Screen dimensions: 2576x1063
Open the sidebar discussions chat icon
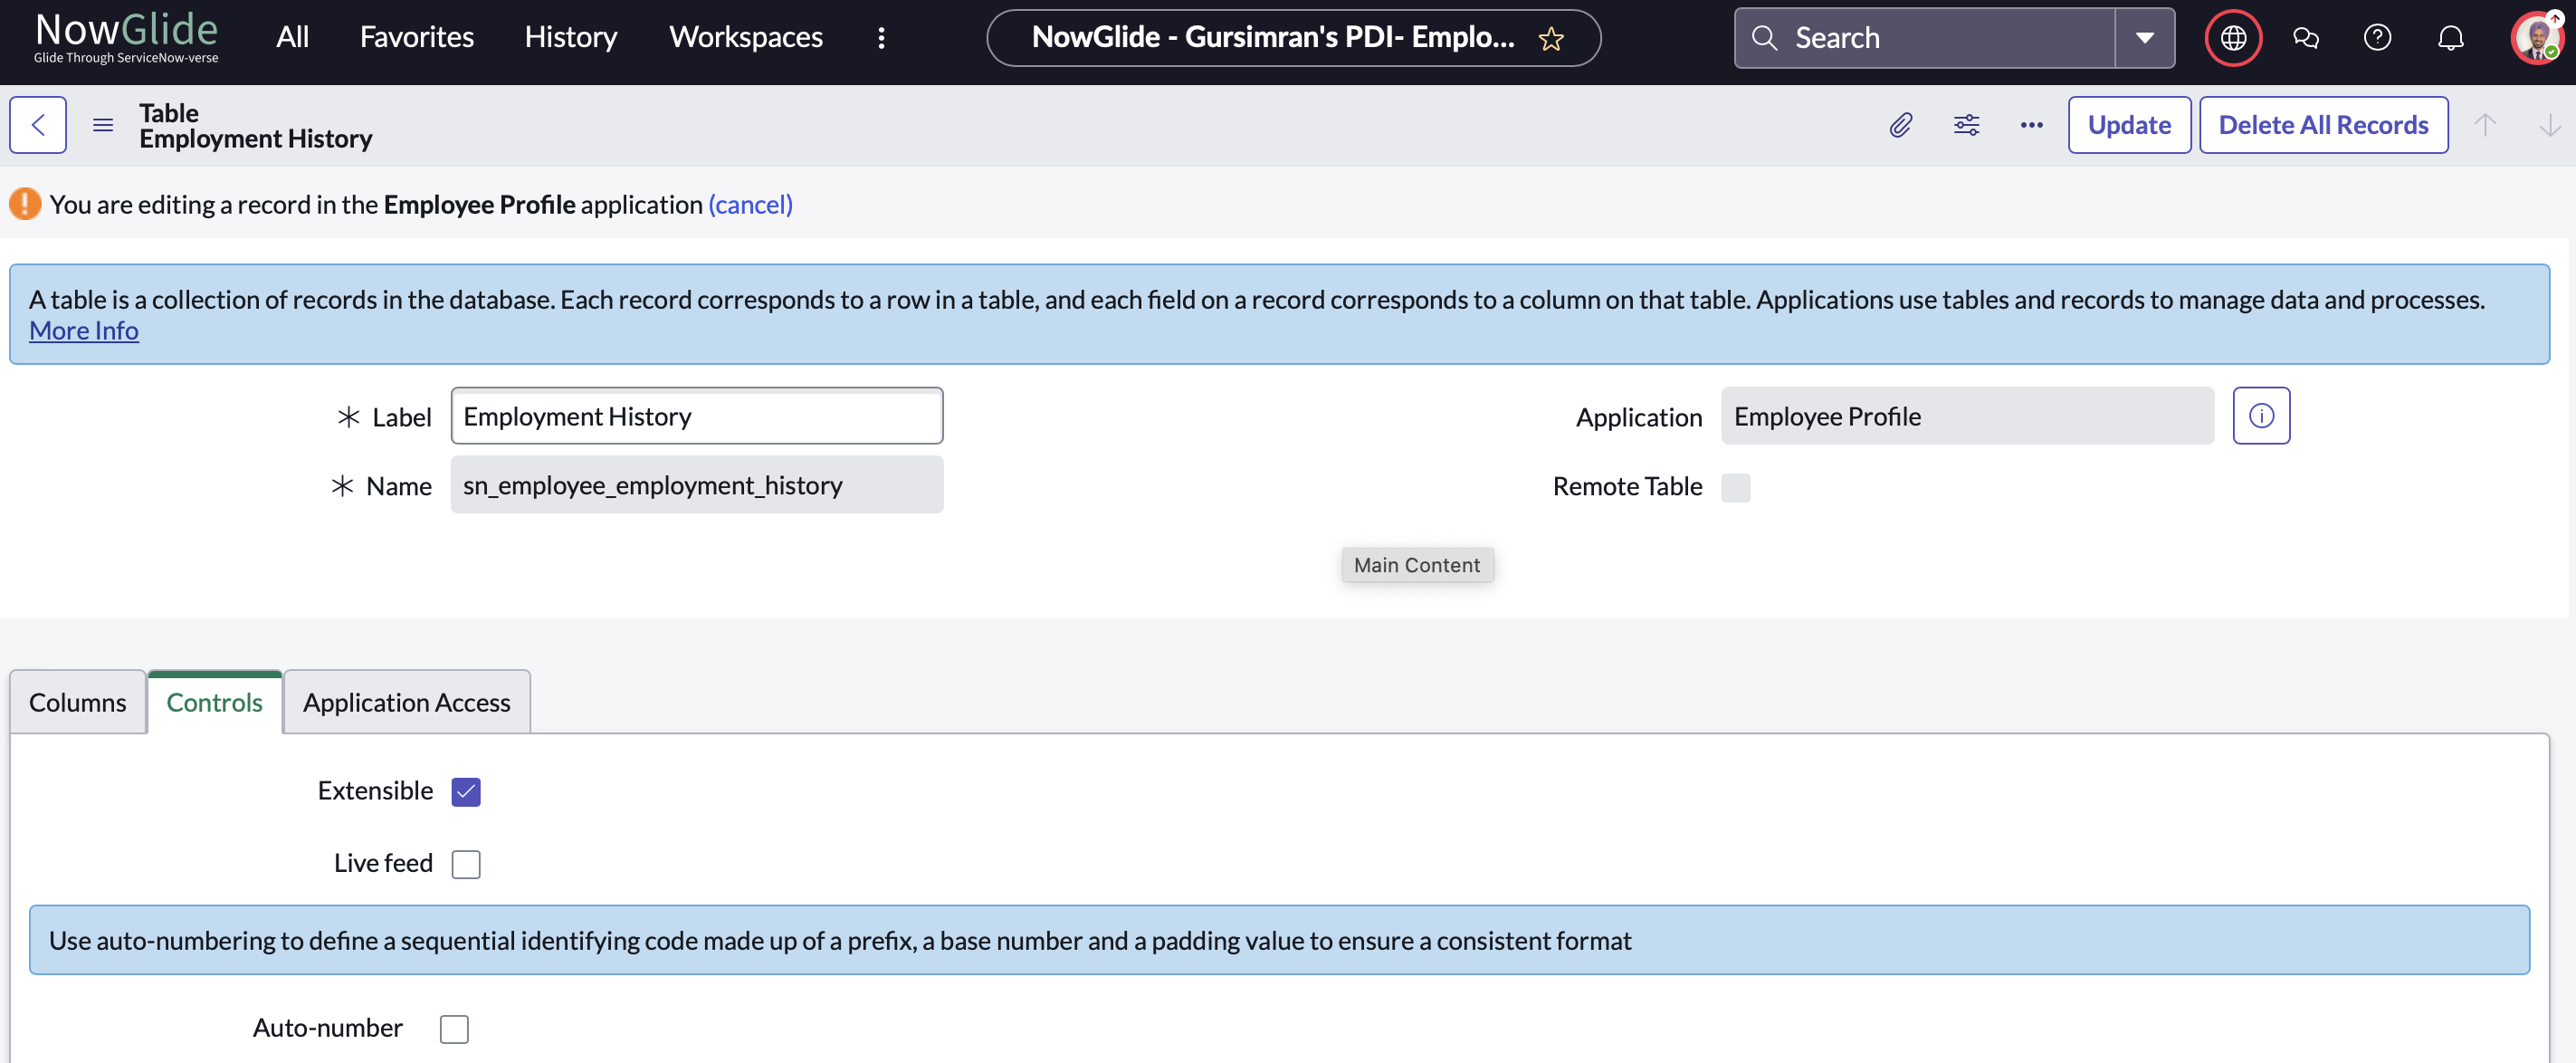2306,38
